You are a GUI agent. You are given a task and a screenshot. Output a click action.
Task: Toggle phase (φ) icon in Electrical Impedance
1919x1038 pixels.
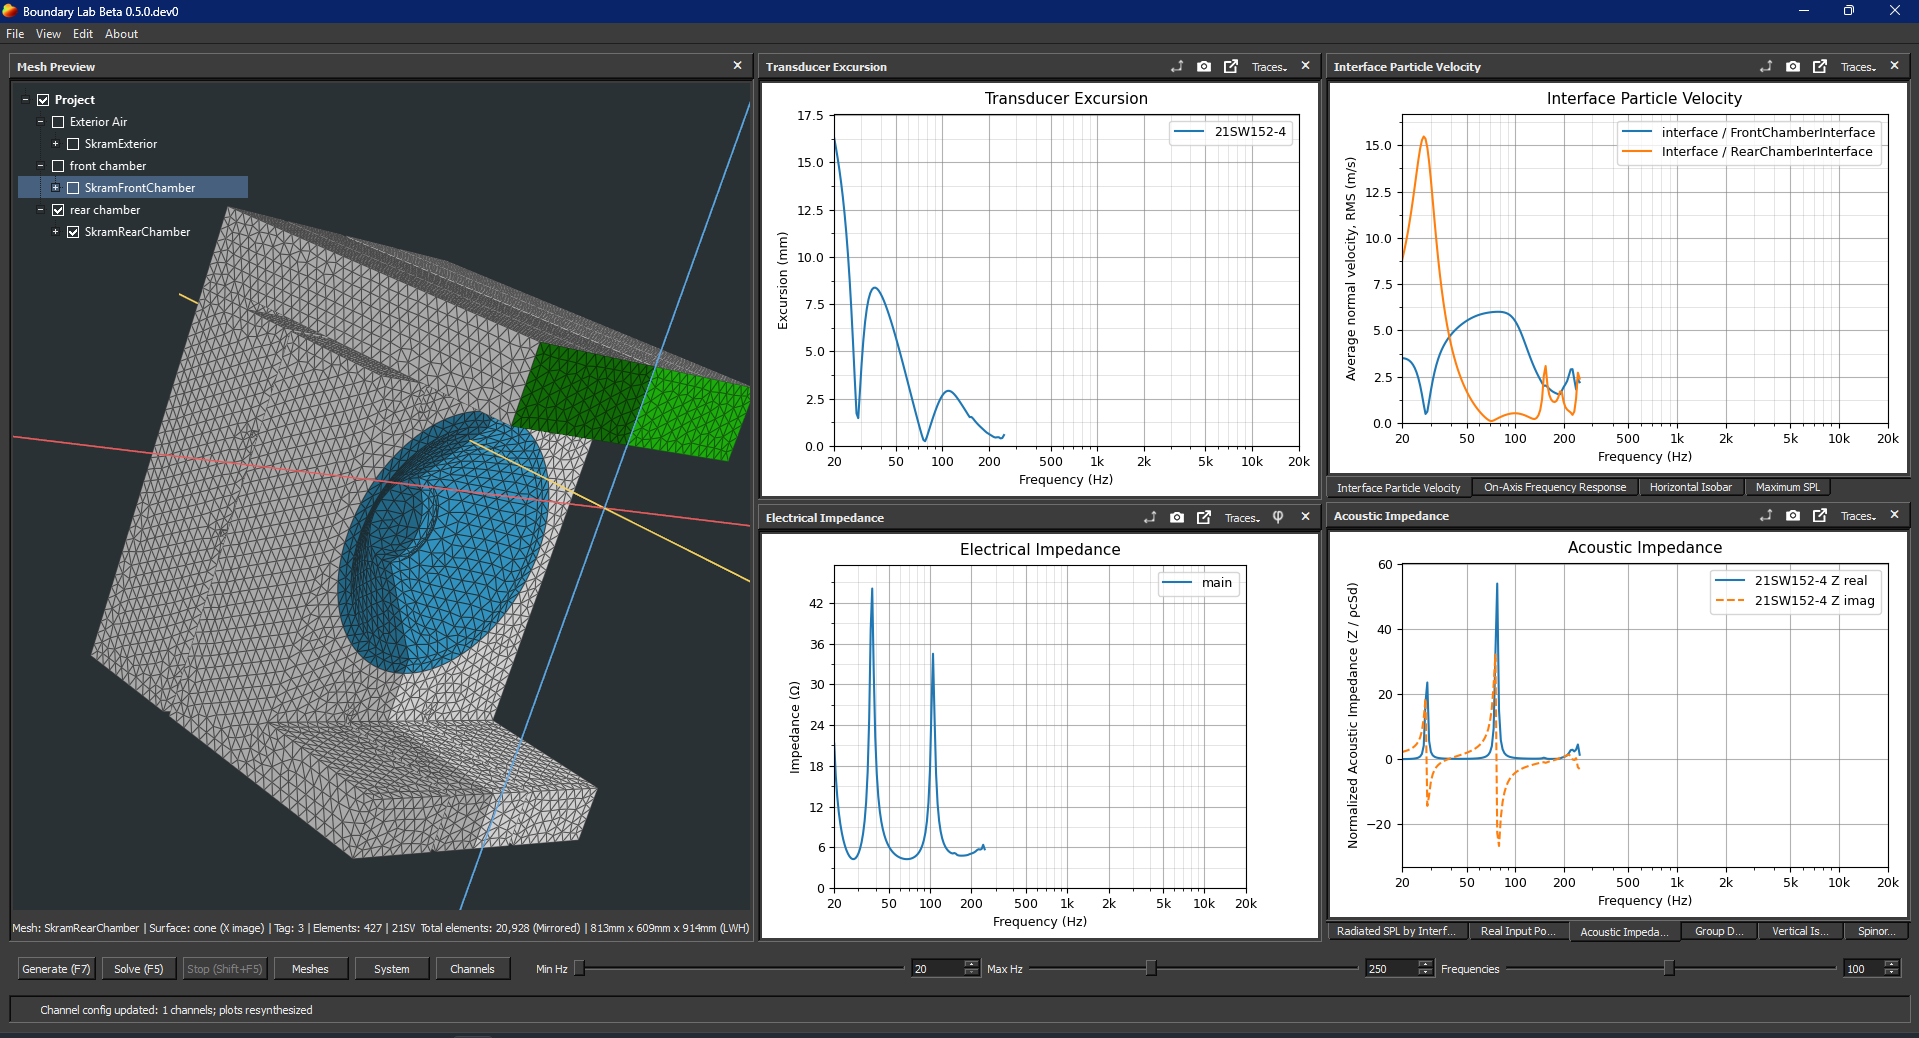(x=1278, y=517)
